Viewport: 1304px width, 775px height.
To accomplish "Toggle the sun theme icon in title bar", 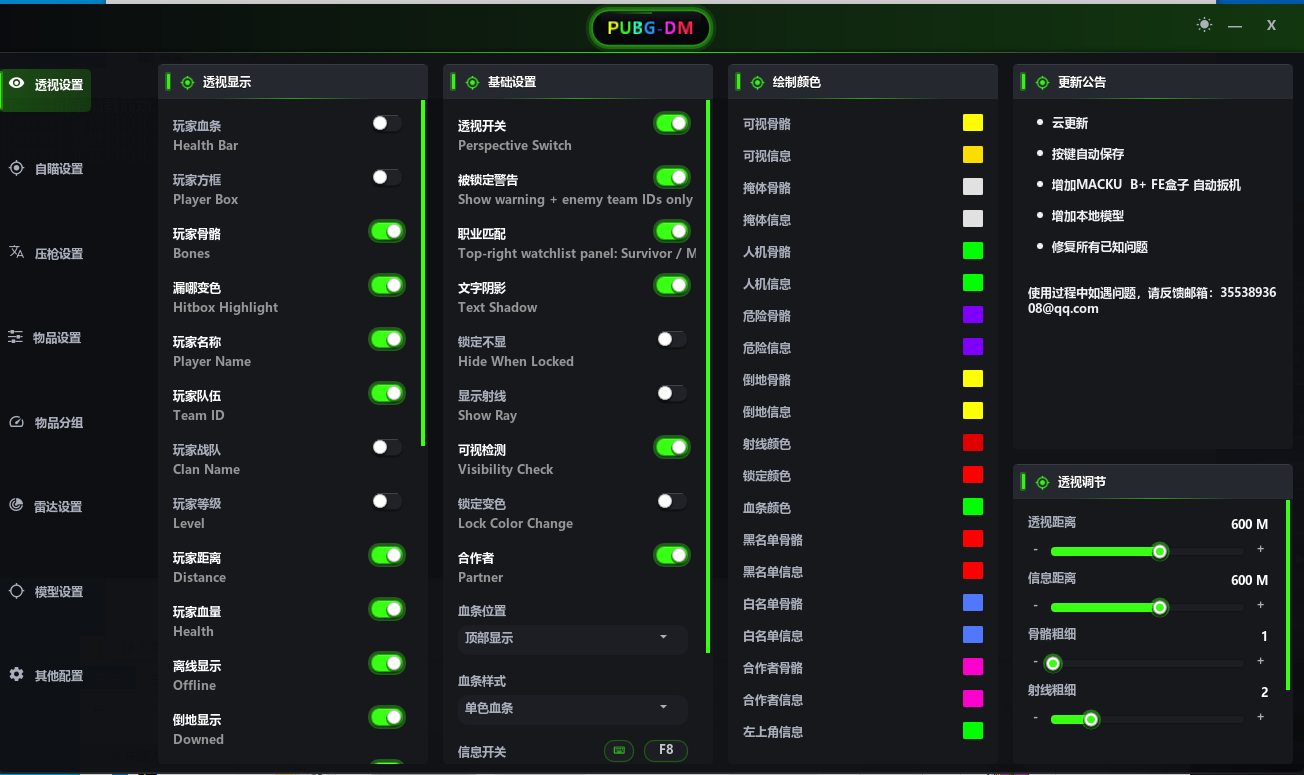I will (x=1204, y=25).
